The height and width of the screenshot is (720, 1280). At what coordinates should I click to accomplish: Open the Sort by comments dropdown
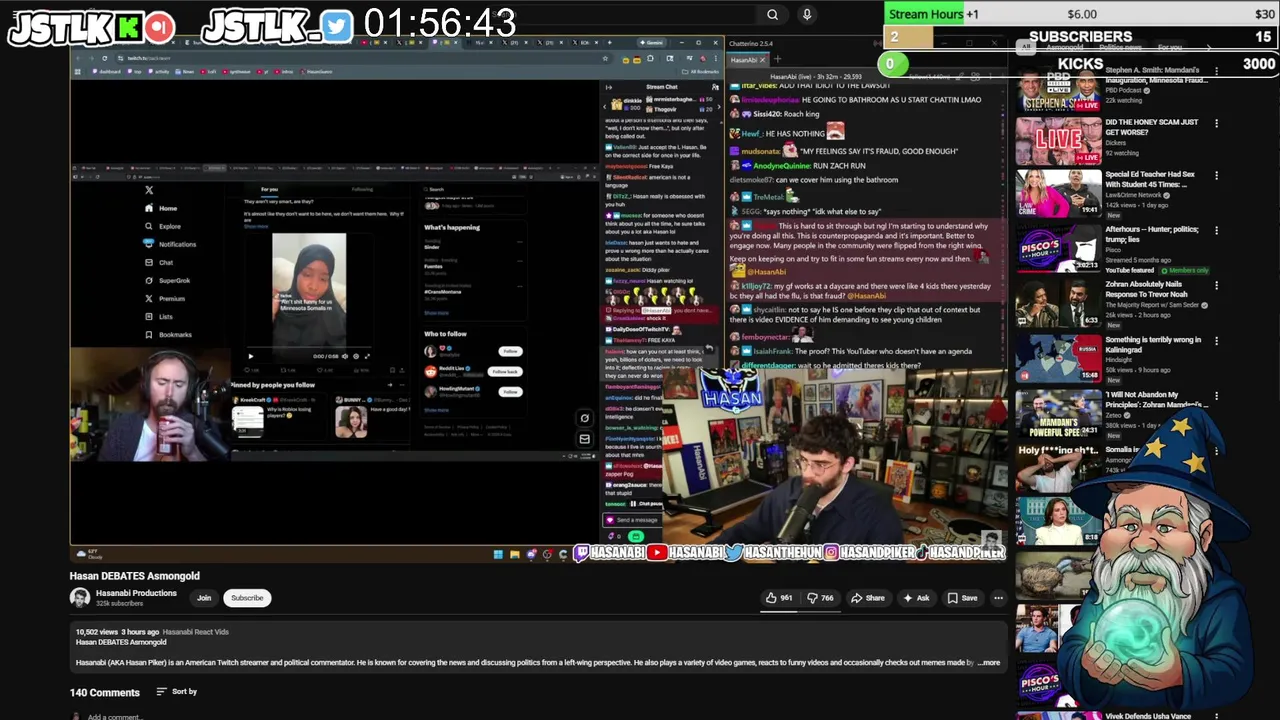[x=176, y=692]
